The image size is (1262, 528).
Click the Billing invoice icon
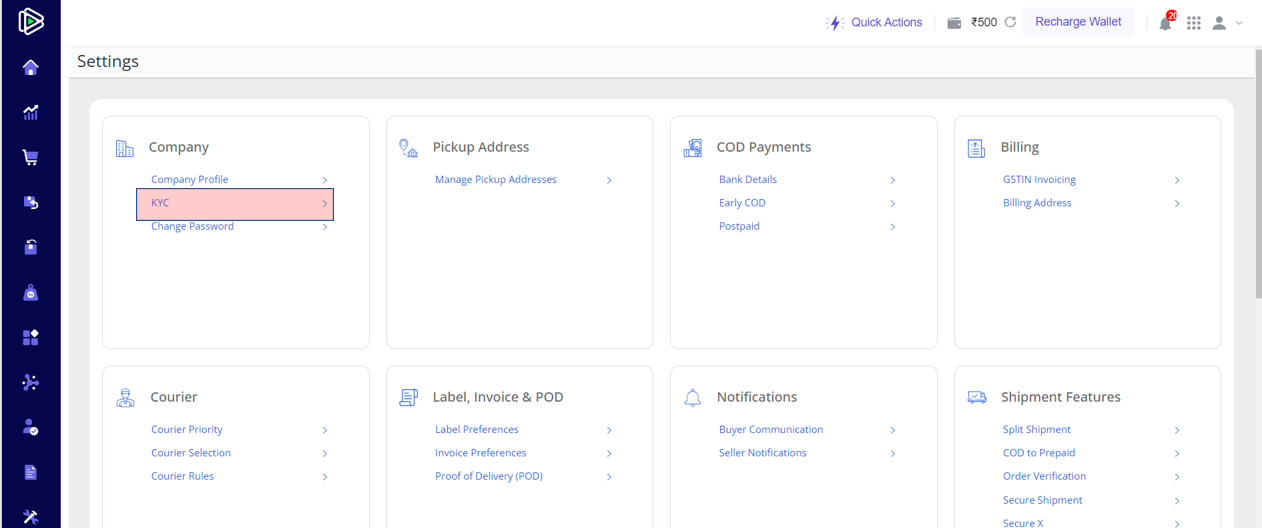pyautogui.click(x=976, y=148)
